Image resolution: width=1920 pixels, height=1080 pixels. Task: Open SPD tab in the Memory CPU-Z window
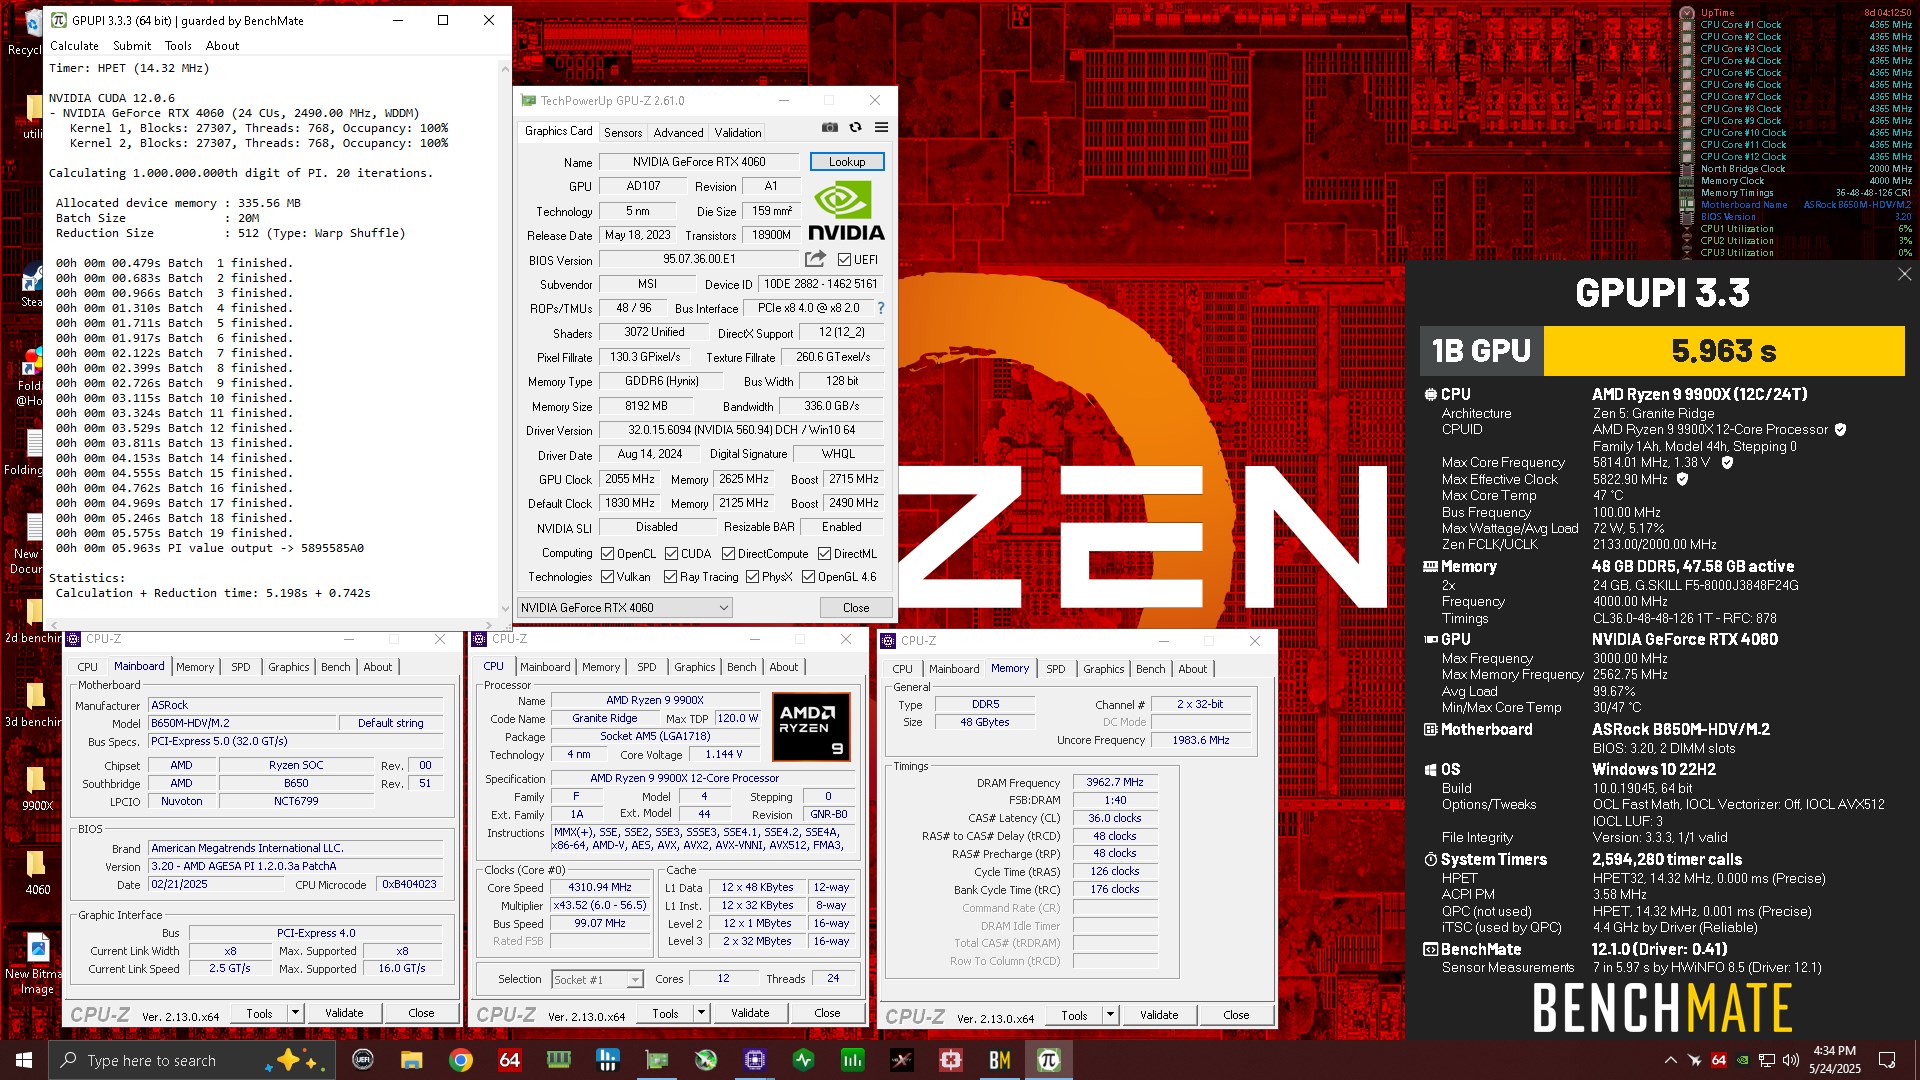(1055, 669)
